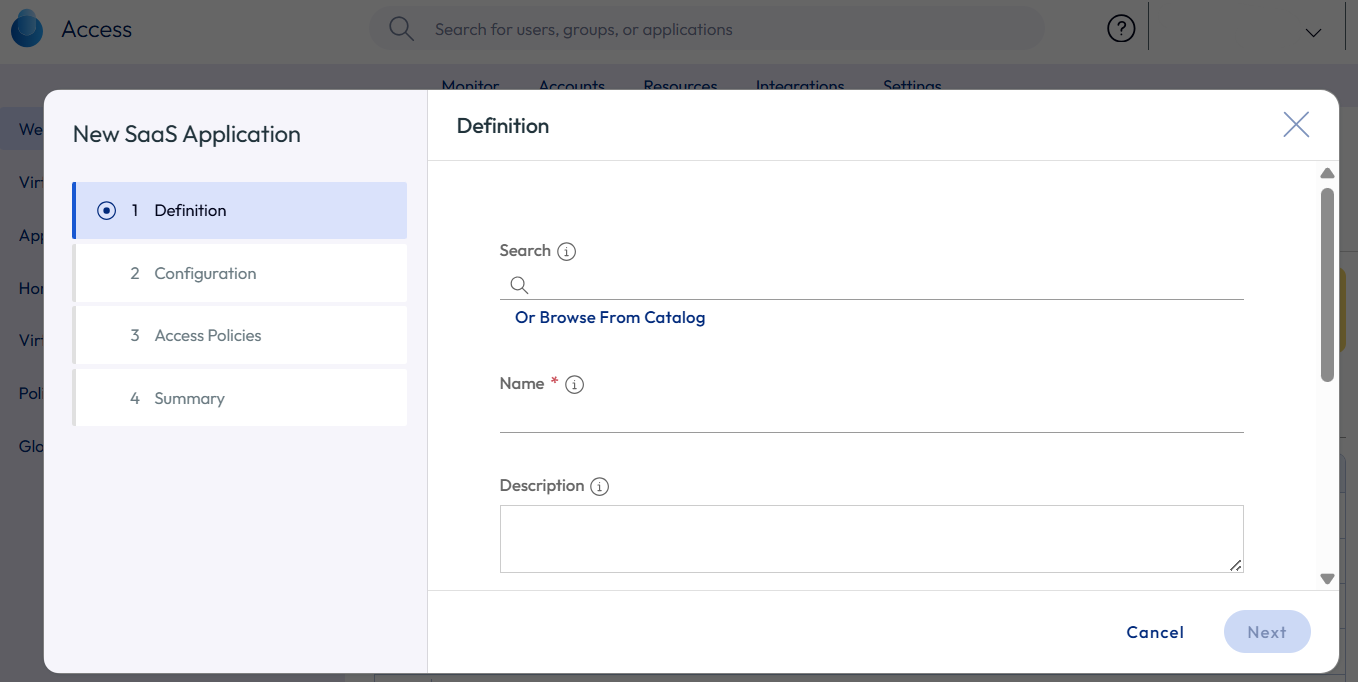Open the Or Browse From Catalog link
Screen dimensions: 1358x682
[610, 318]
